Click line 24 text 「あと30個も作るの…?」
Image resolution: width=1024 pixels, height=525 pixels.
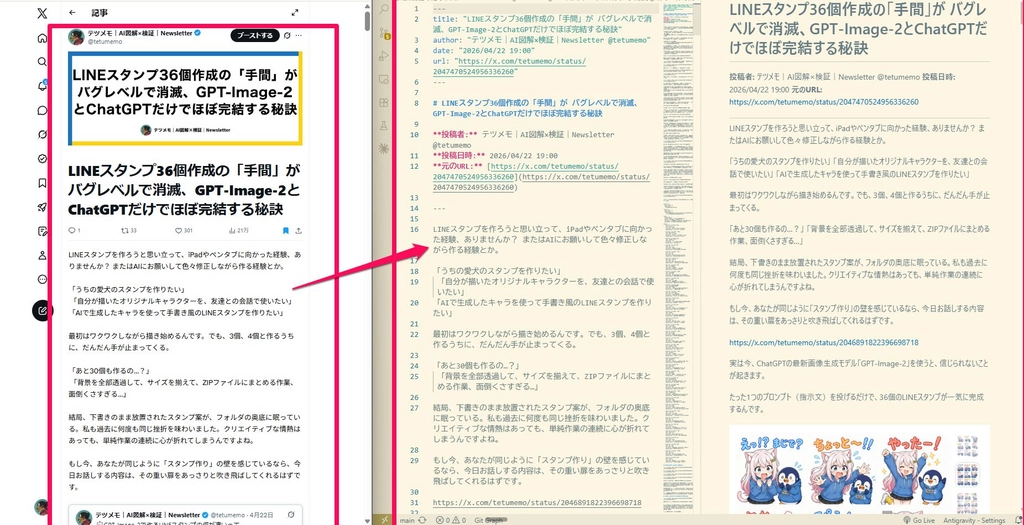coord(475,366)
